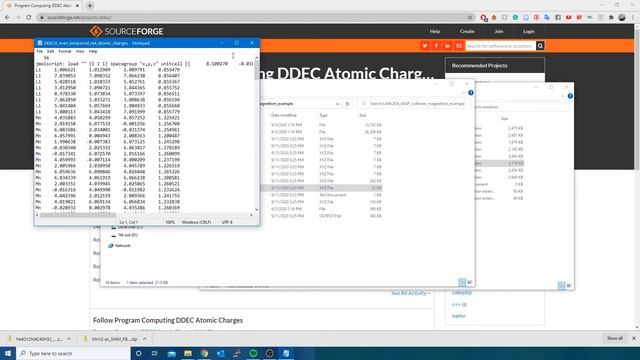Click refresh button beside Explorer address bar
Viewport: 640px width, 360px height.
tap(347, 104)
